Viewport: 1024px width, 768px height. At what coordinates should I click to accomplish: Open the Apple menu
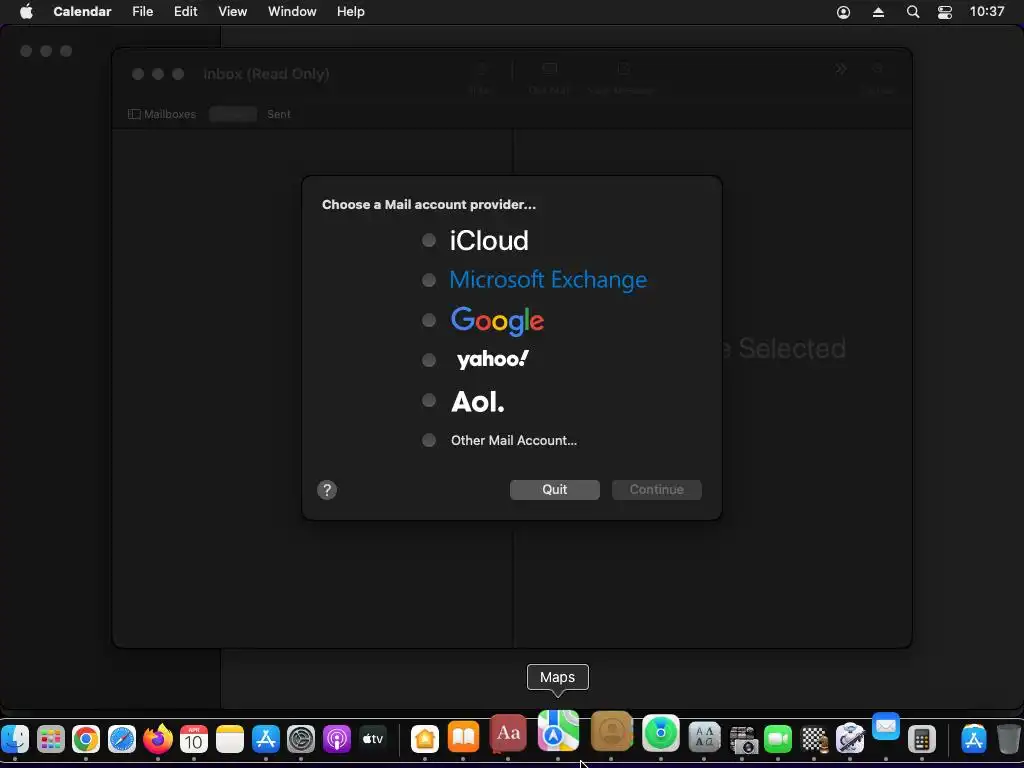tap(26, 12)
